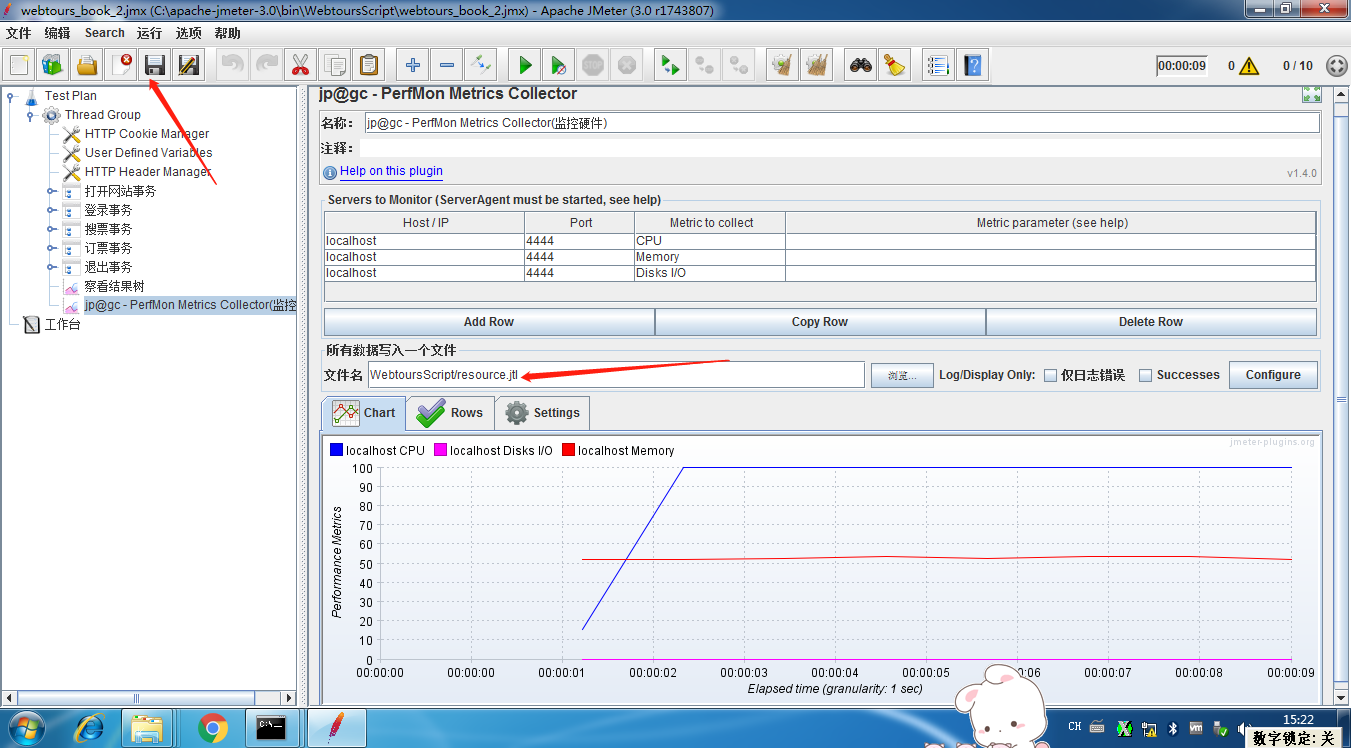Expand the 登录事务 node
This screenshot has width=1351, height=748.
[x=51, y=210]
